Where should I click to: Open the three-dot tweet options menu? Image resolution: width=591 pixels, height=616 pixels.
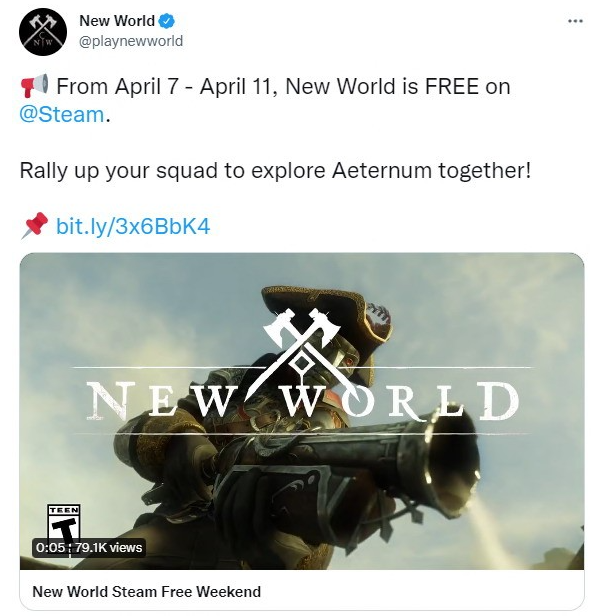[x=575, y=21]
